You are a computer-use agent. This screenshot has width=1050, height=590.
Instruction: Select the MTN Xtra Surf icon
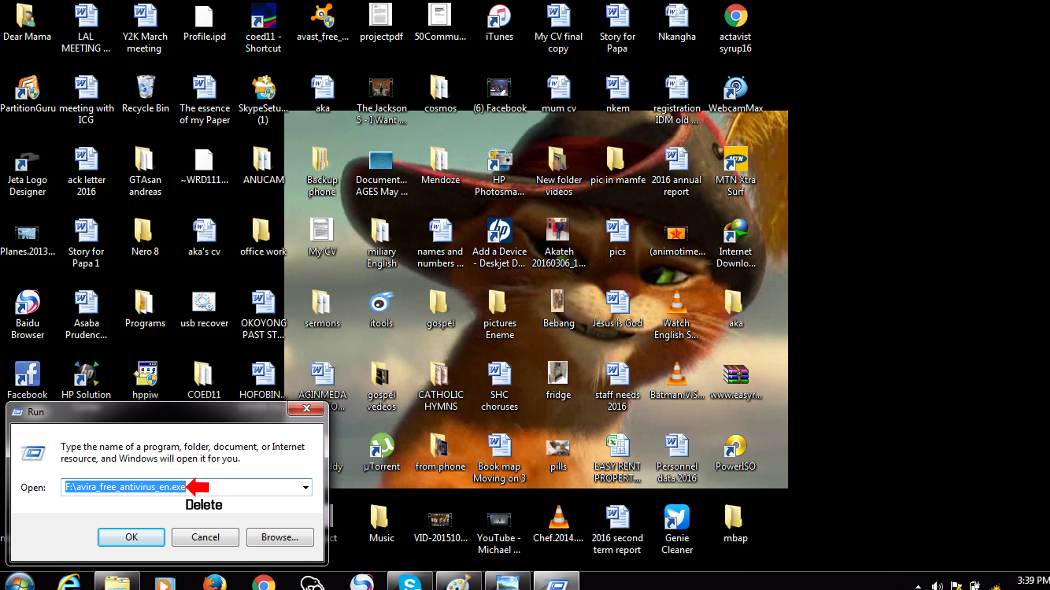coord(735,171)
